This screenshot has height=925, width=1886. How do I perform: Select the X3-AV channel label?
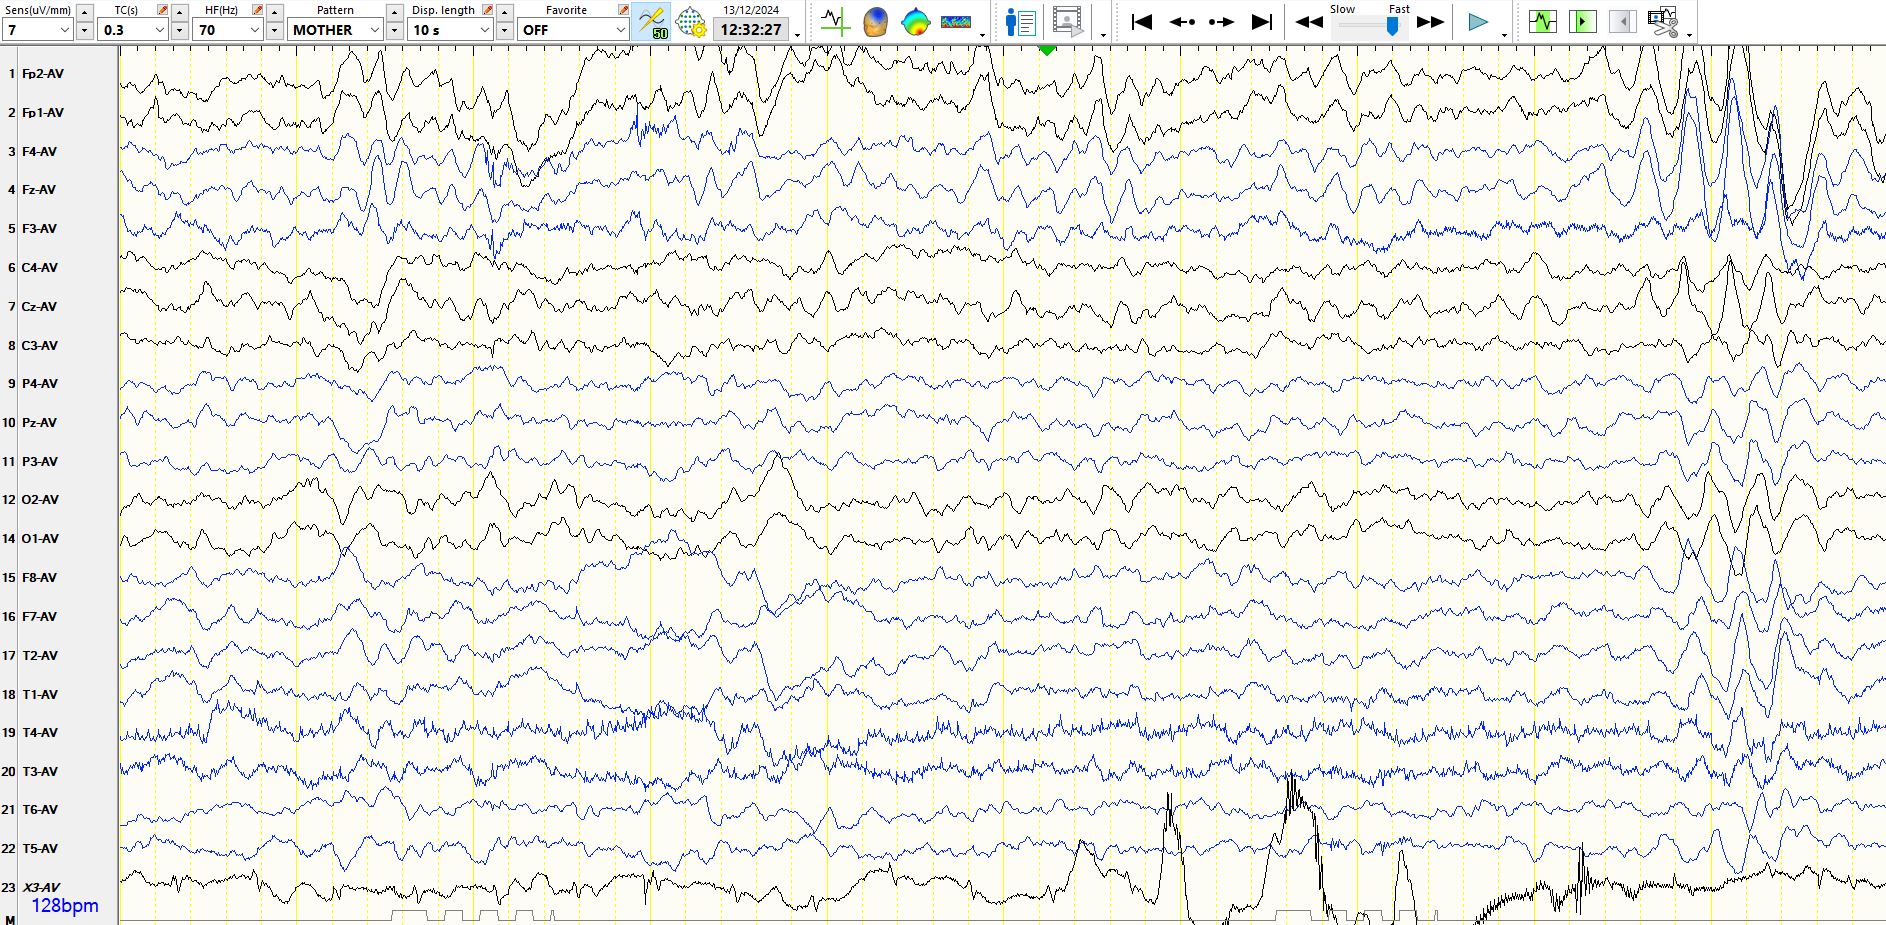41,888
